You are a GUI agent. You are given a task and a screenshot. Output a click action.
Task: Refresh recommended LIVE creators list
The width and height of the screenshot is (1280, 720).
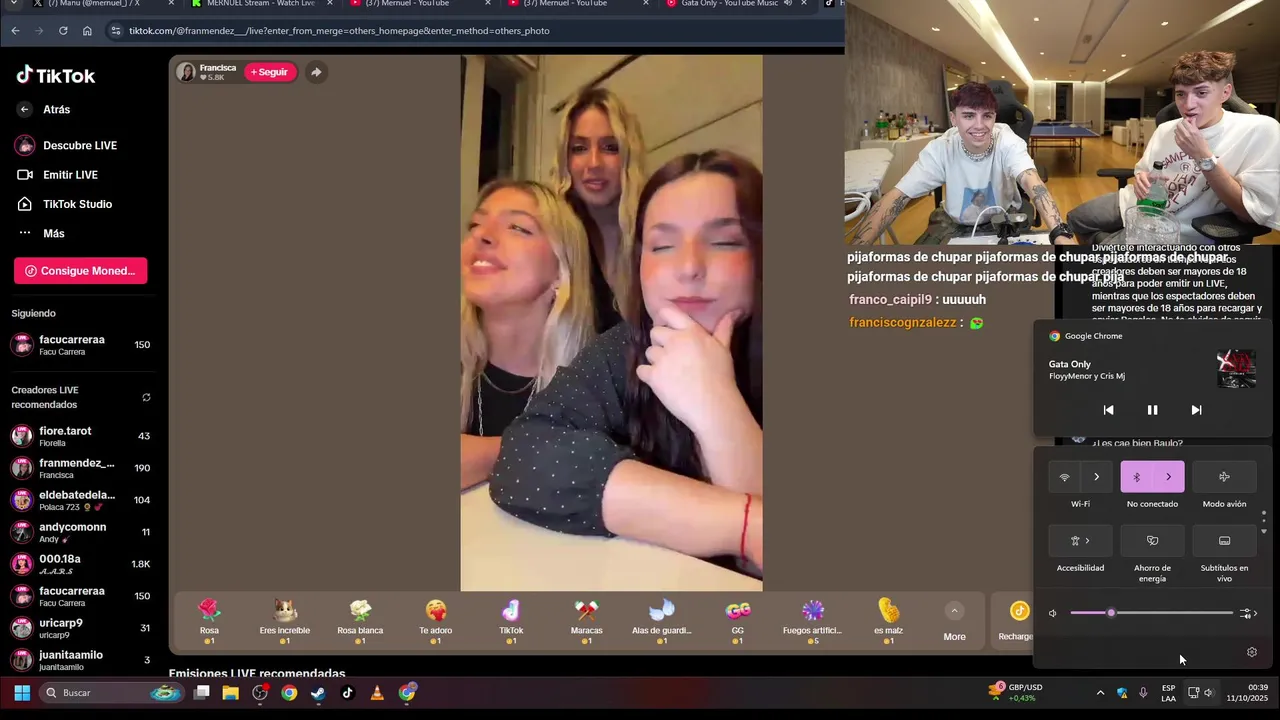(x=146, y=397)
